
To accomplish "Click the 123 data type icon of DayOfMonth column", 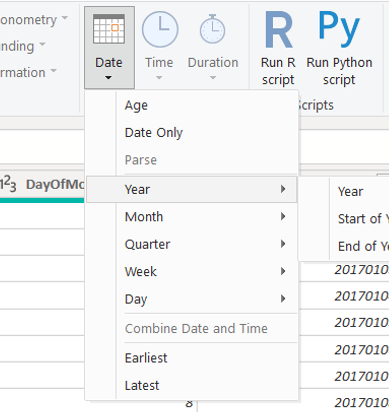I will coord(8,184).
